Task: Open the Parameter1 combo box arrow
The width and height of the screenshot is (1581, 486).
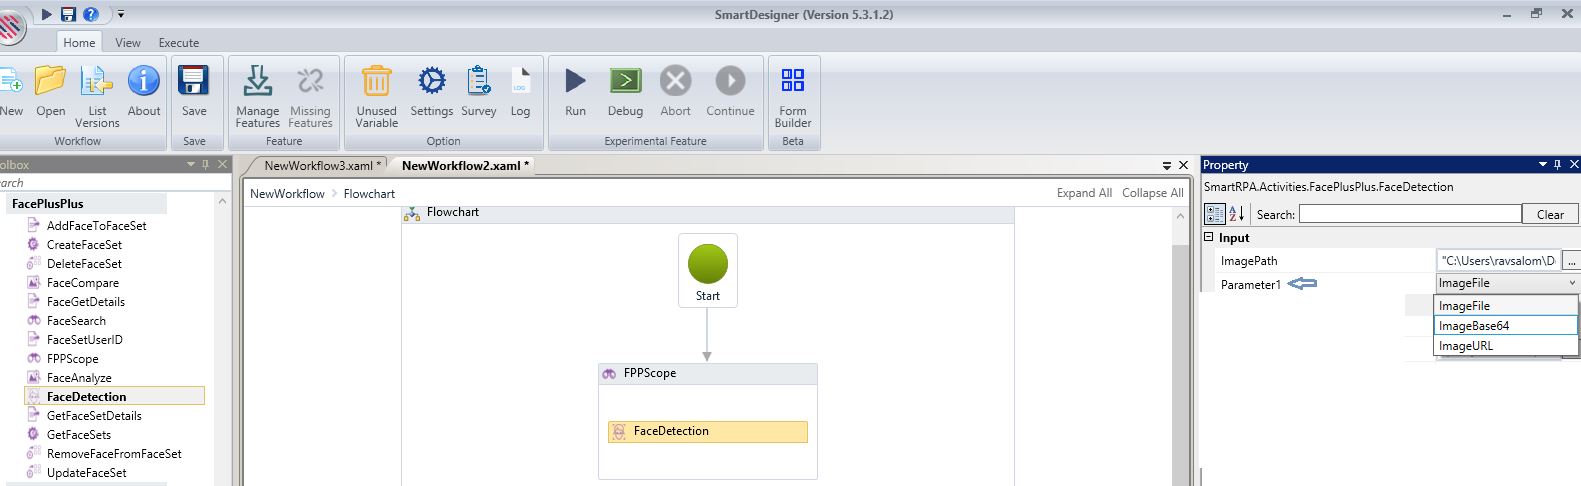Action: (x=1571, y=284)
